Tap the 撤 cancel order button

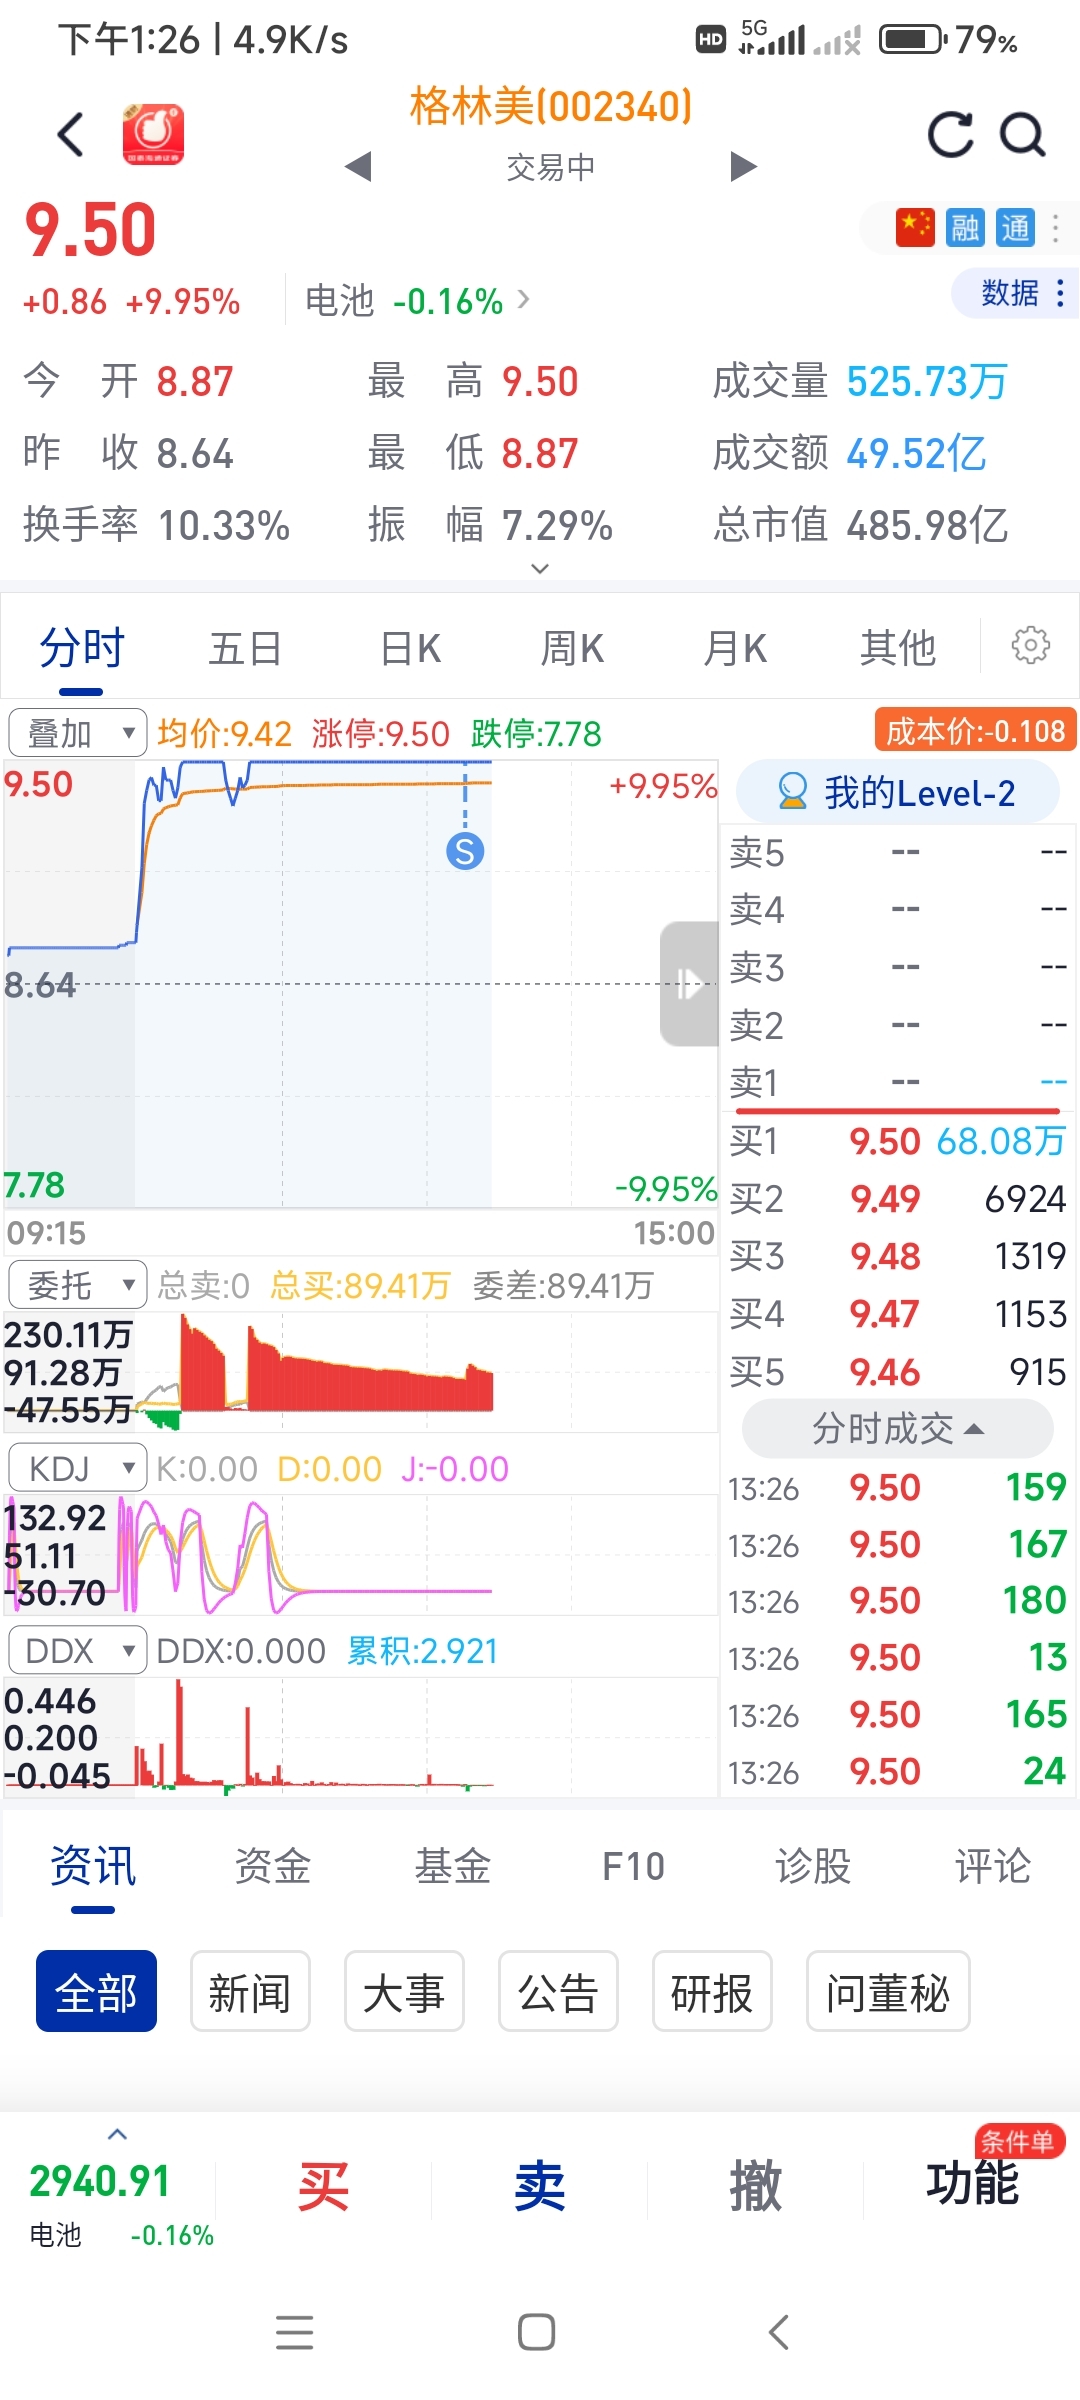(756, 2186)
